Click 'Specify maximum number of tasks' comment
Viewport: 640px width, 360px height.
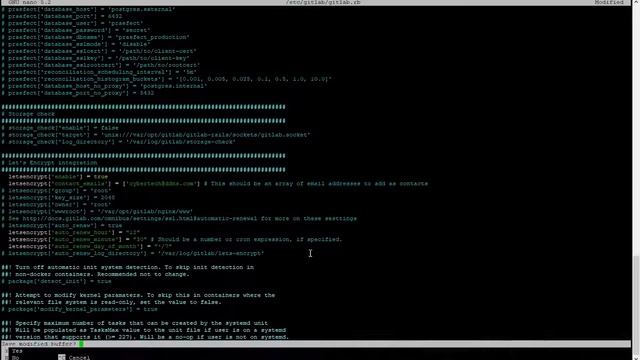(134, 323)
